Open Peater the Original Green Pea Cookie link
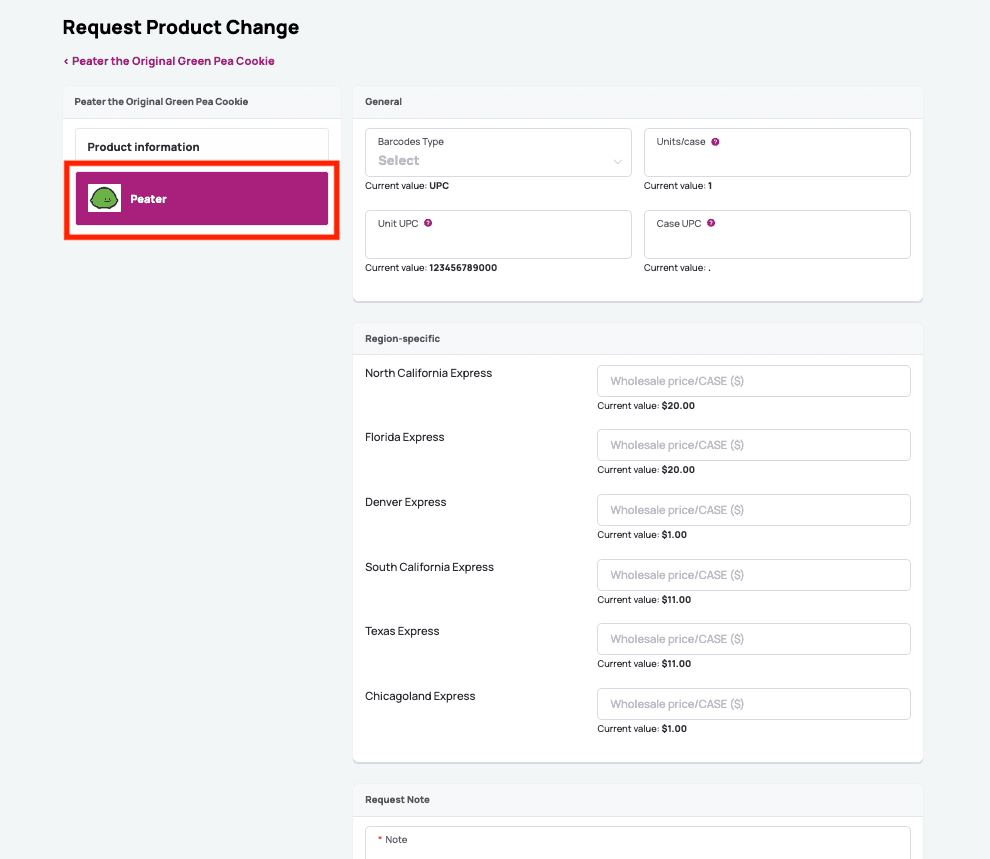 coord(172,60)
